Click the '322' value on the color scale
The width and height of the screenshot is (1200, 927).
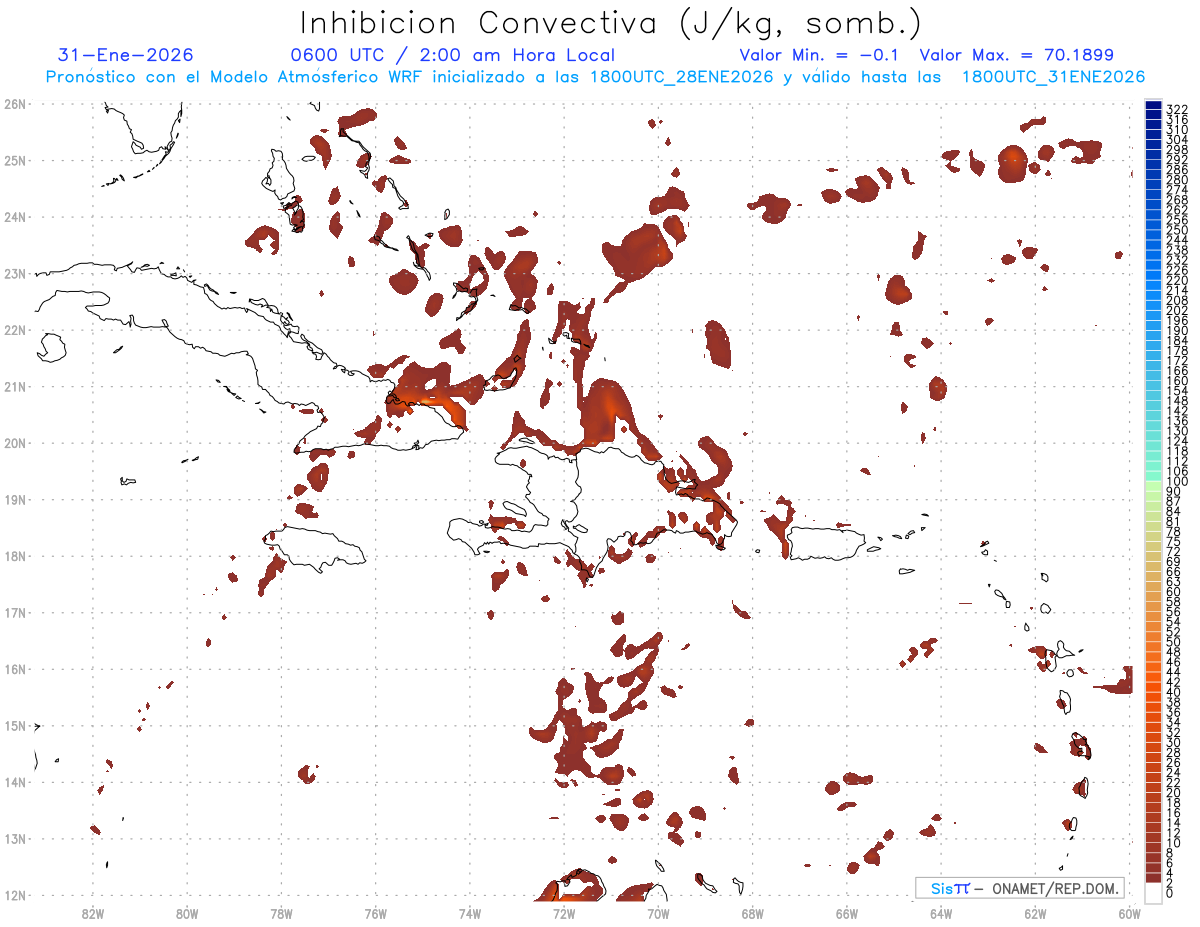click(1177, 109)
